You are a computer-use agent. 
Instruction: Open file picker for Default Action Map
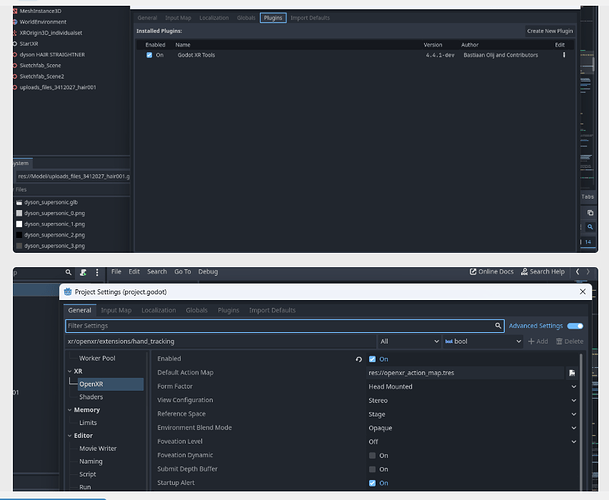tap(572, 372)
